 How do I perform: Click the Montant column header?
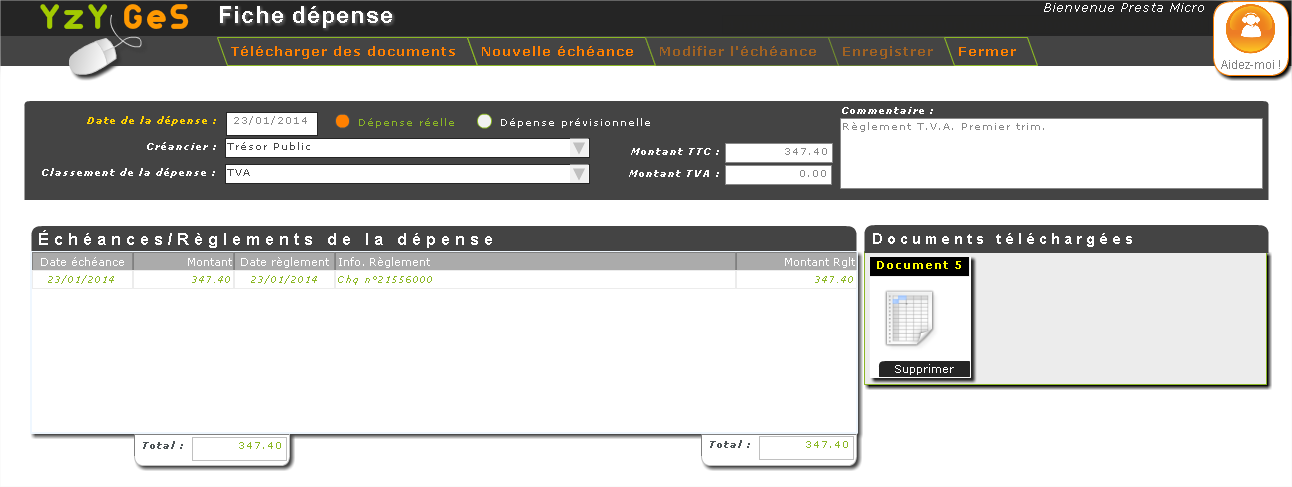point(184,262)
